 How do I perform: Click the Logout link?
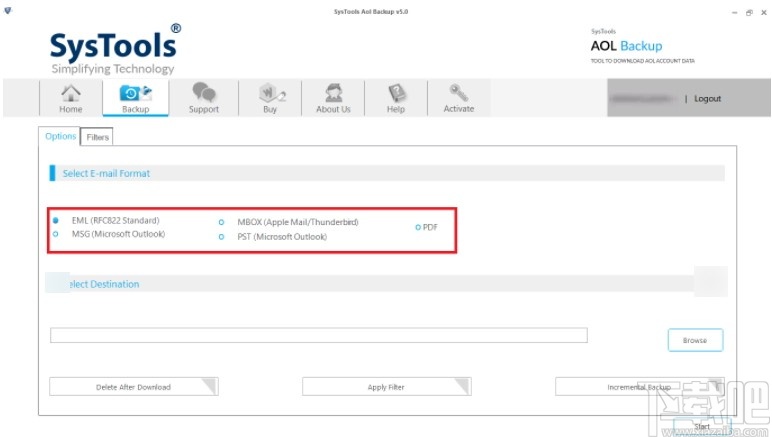tap(708, 98)
